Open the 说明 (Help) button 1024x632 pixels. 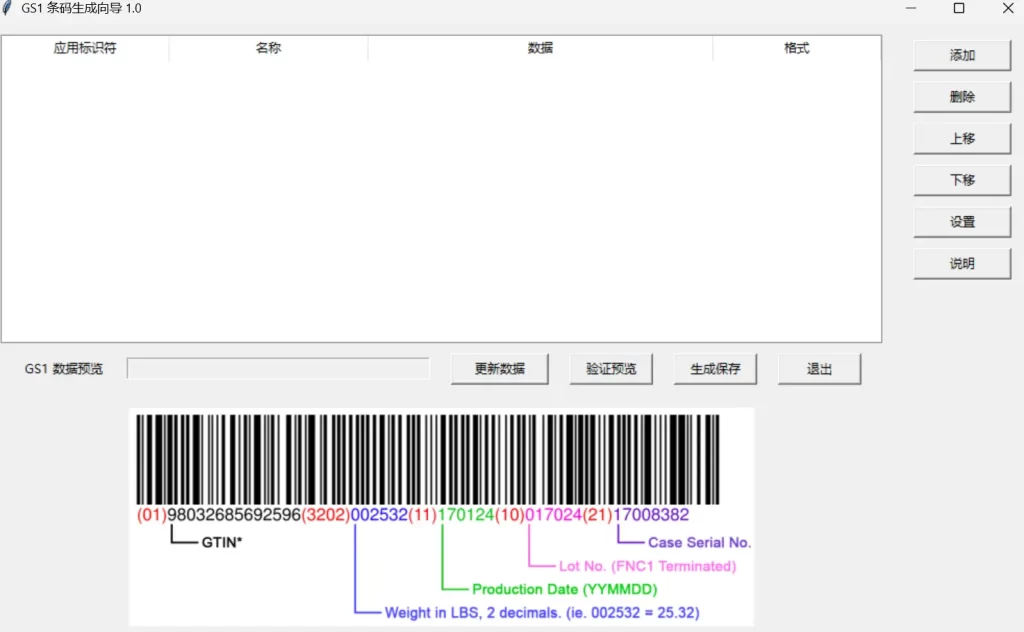tap(962, 264)
